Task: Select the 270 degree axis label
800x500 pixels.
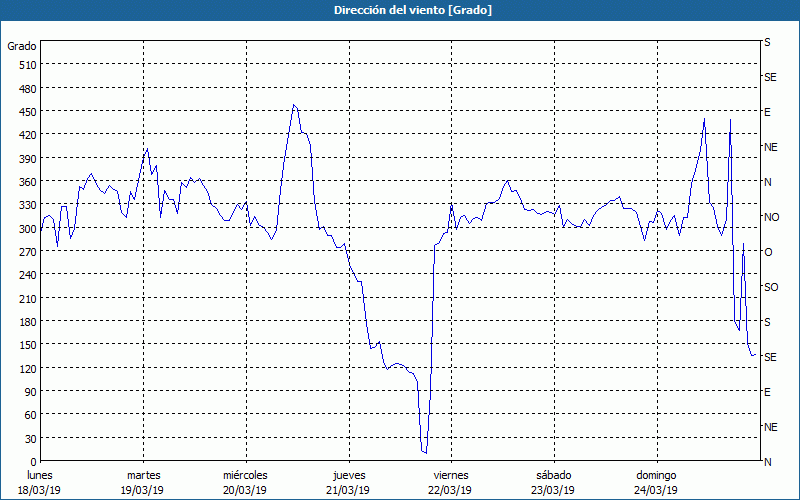Action: pos(29,252)
